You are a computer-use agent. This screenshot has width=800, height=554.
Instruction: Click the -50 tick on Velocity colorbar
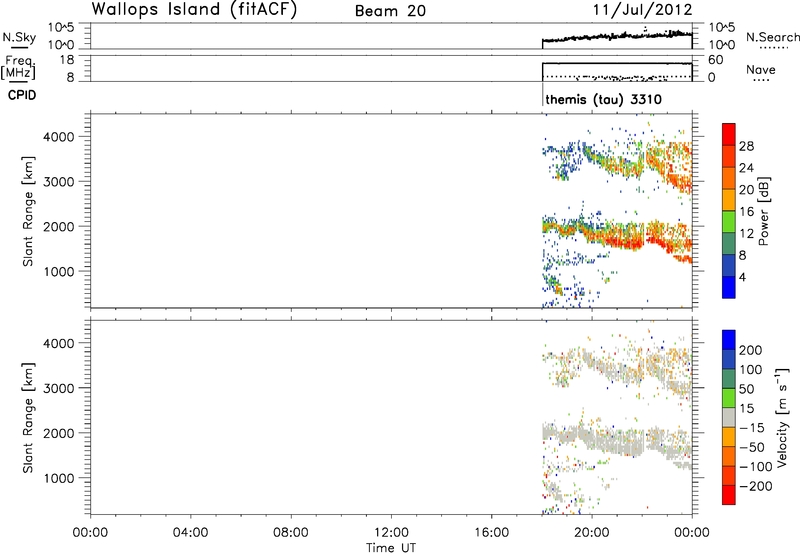(x=752, y=447)
